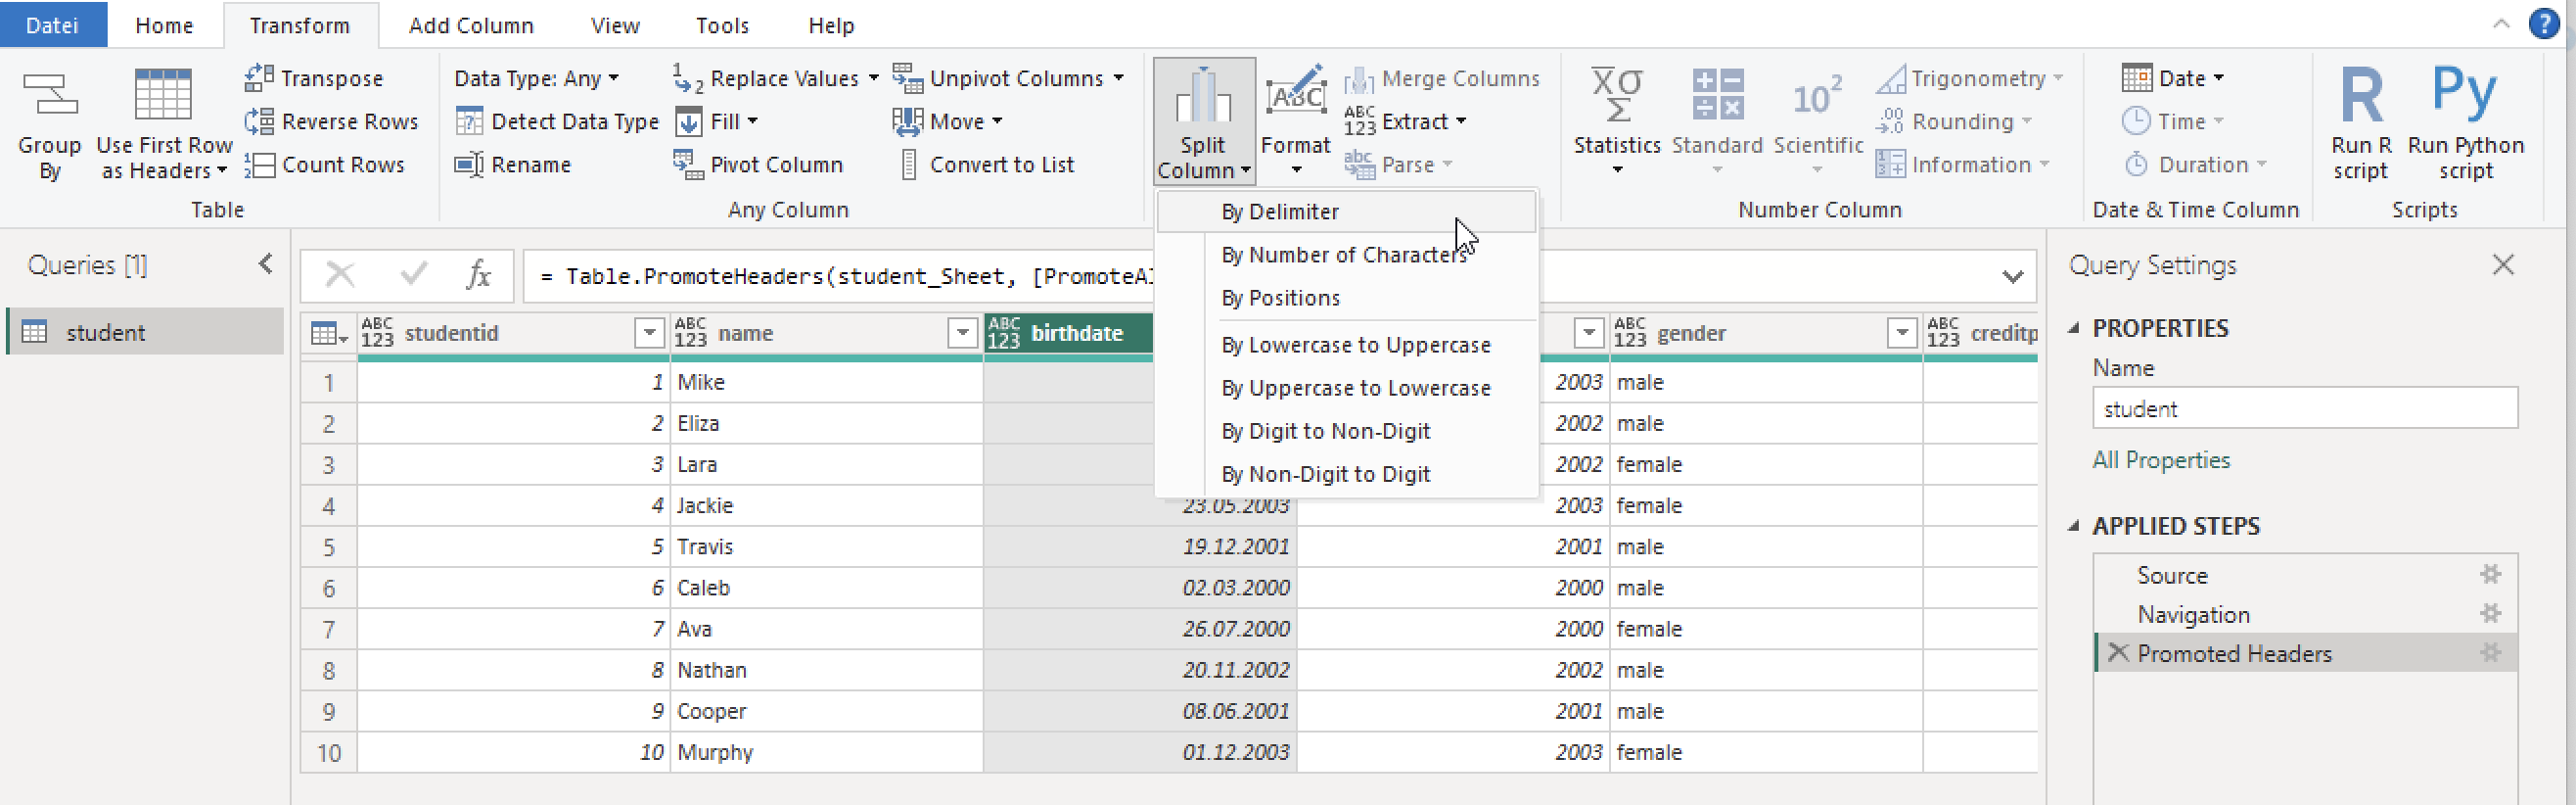Screen dimensions: 2576x805
Task: Select the student query
Action: pyautogui.click(x=145, y=332)
